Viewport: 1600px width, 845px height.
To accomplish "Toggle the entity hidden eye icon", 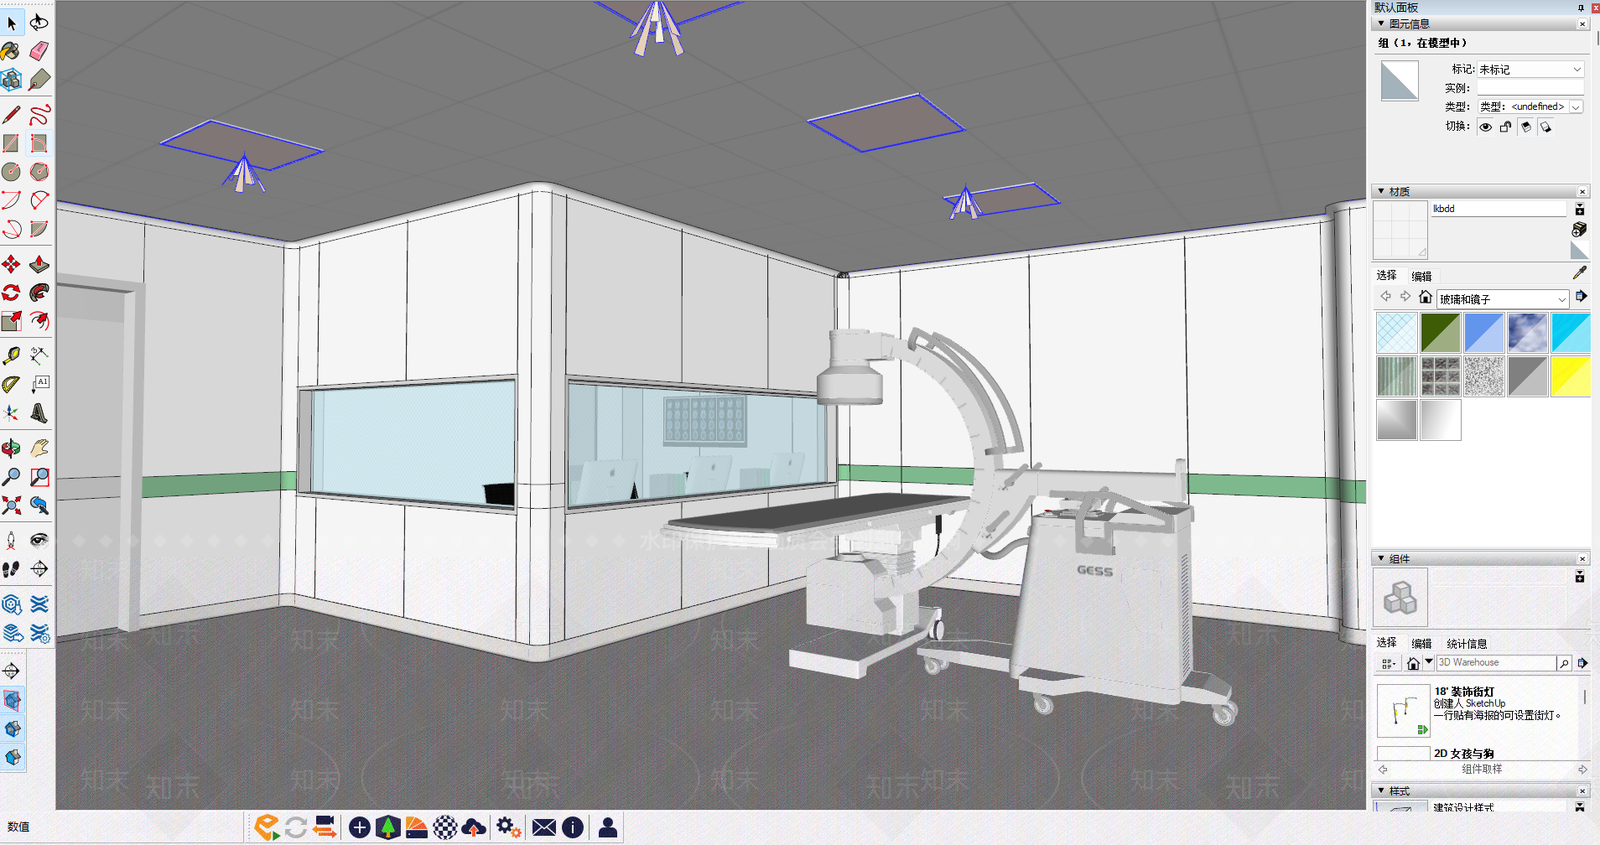I will [1486, 127].
